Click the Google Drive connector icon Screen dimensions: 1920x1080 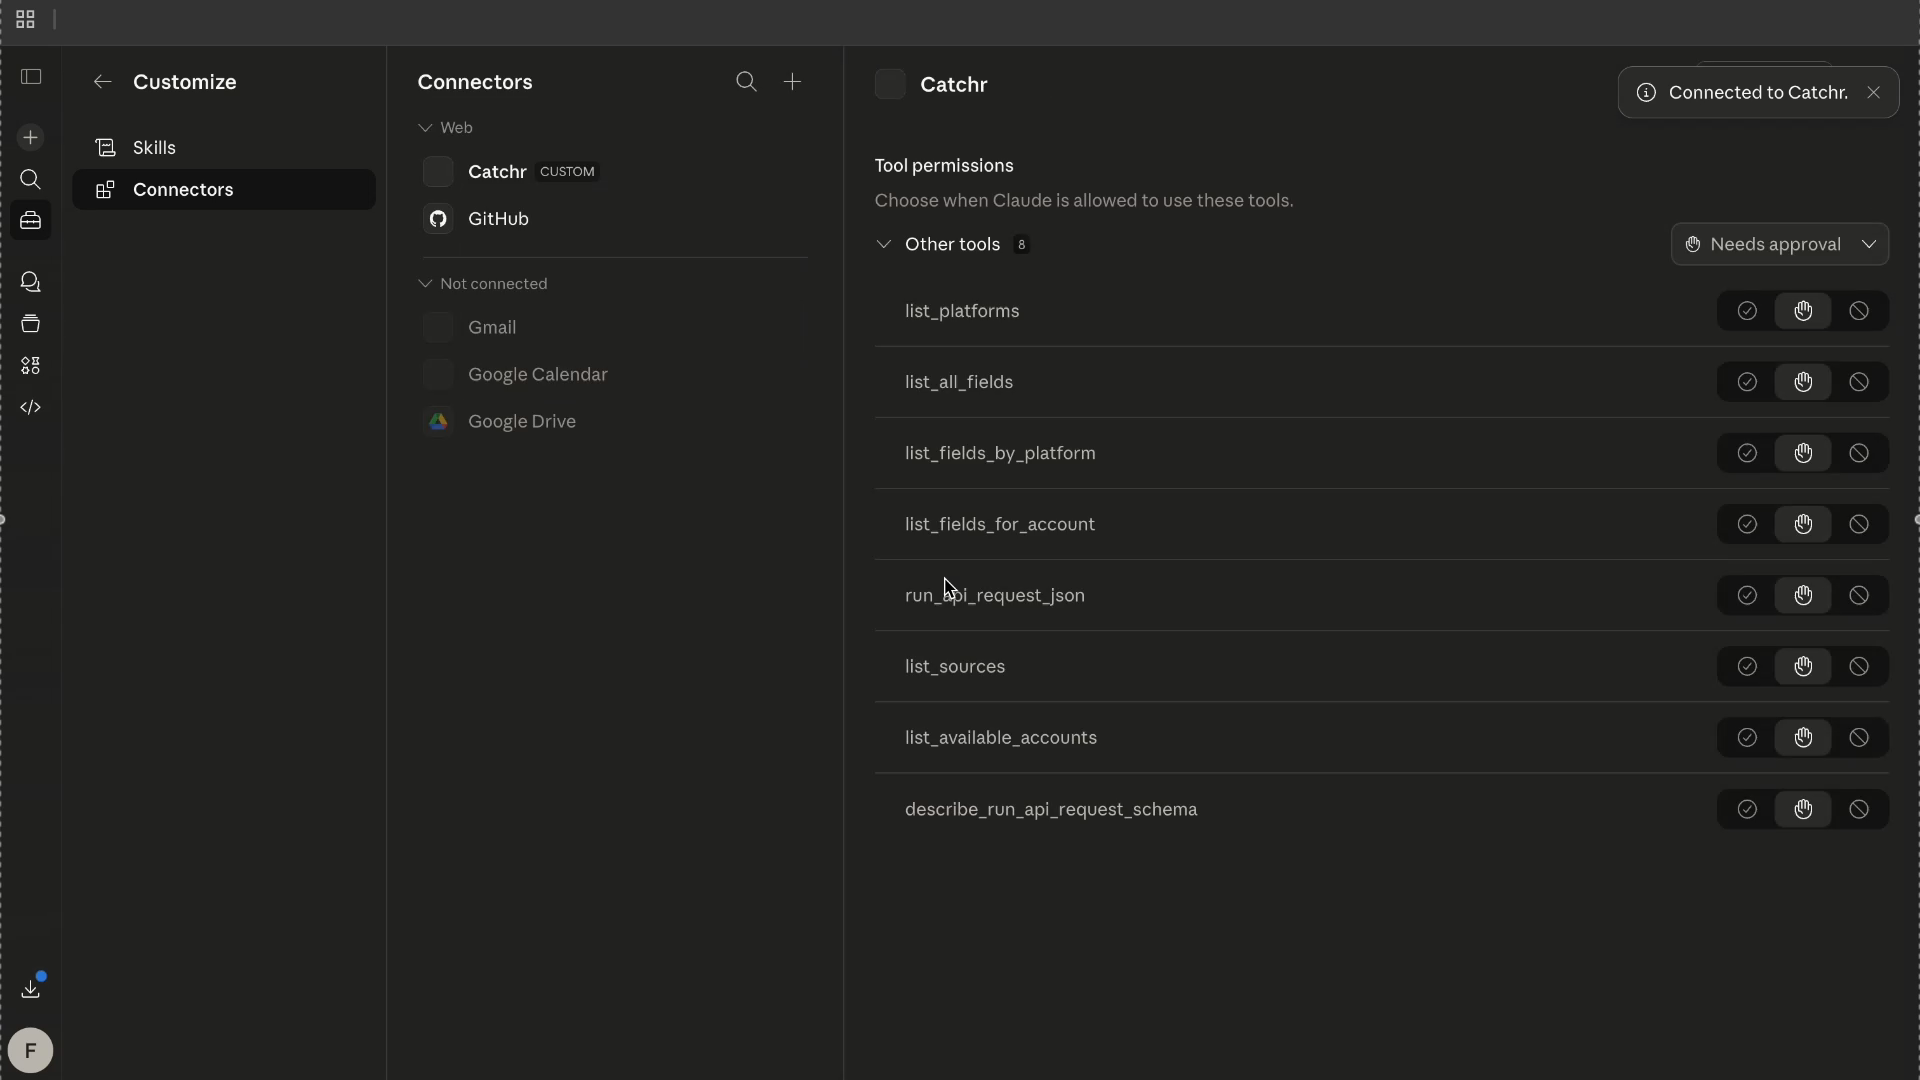point(438,421)
